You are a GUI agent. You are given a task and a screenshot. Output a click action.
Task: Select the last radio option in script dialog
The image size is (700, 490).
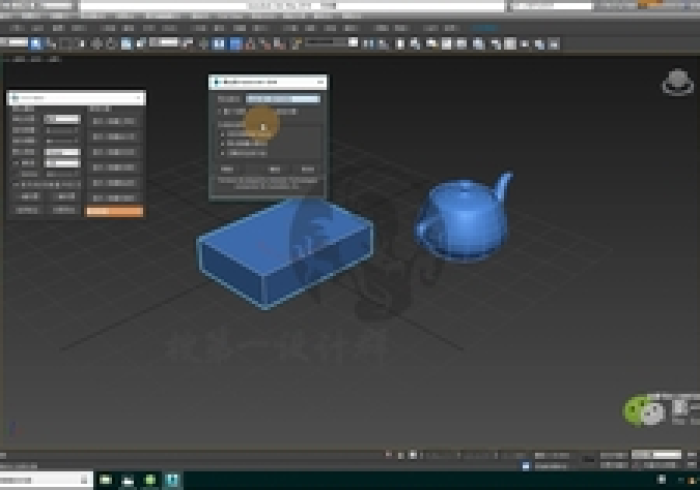(x=222, y=154)
